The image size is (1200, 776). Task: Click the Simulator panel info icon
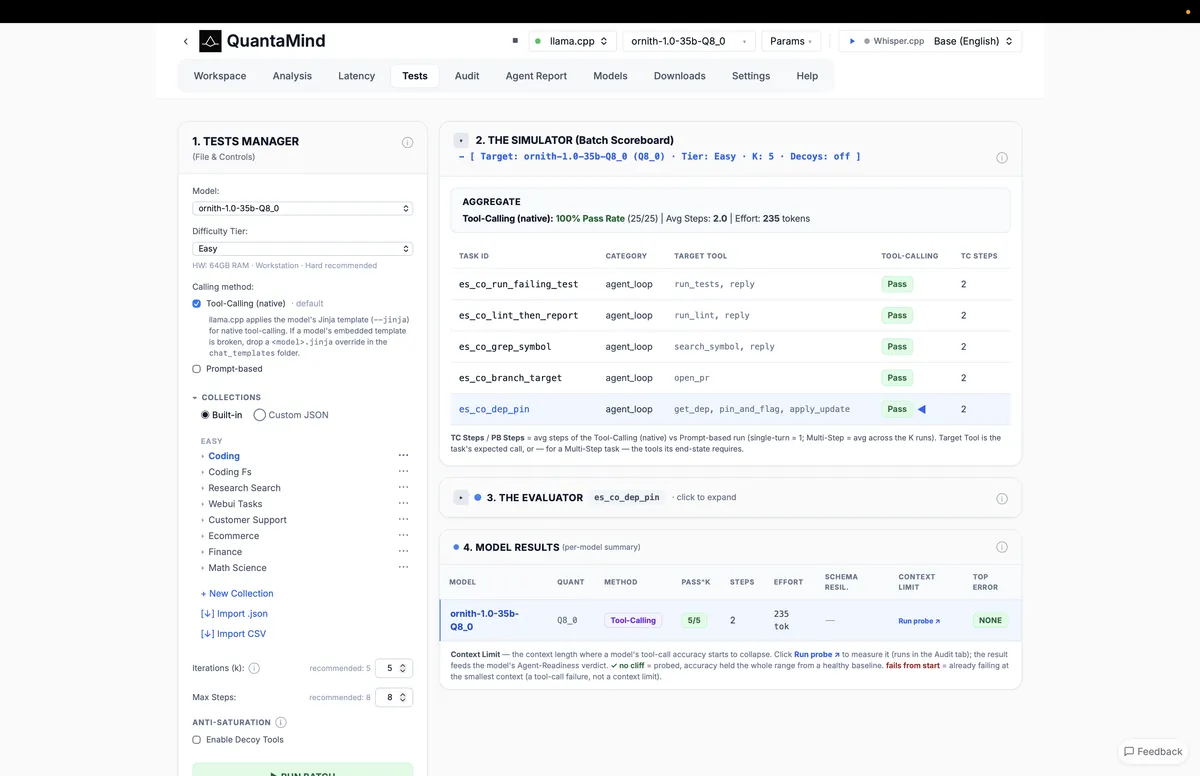1002,158
